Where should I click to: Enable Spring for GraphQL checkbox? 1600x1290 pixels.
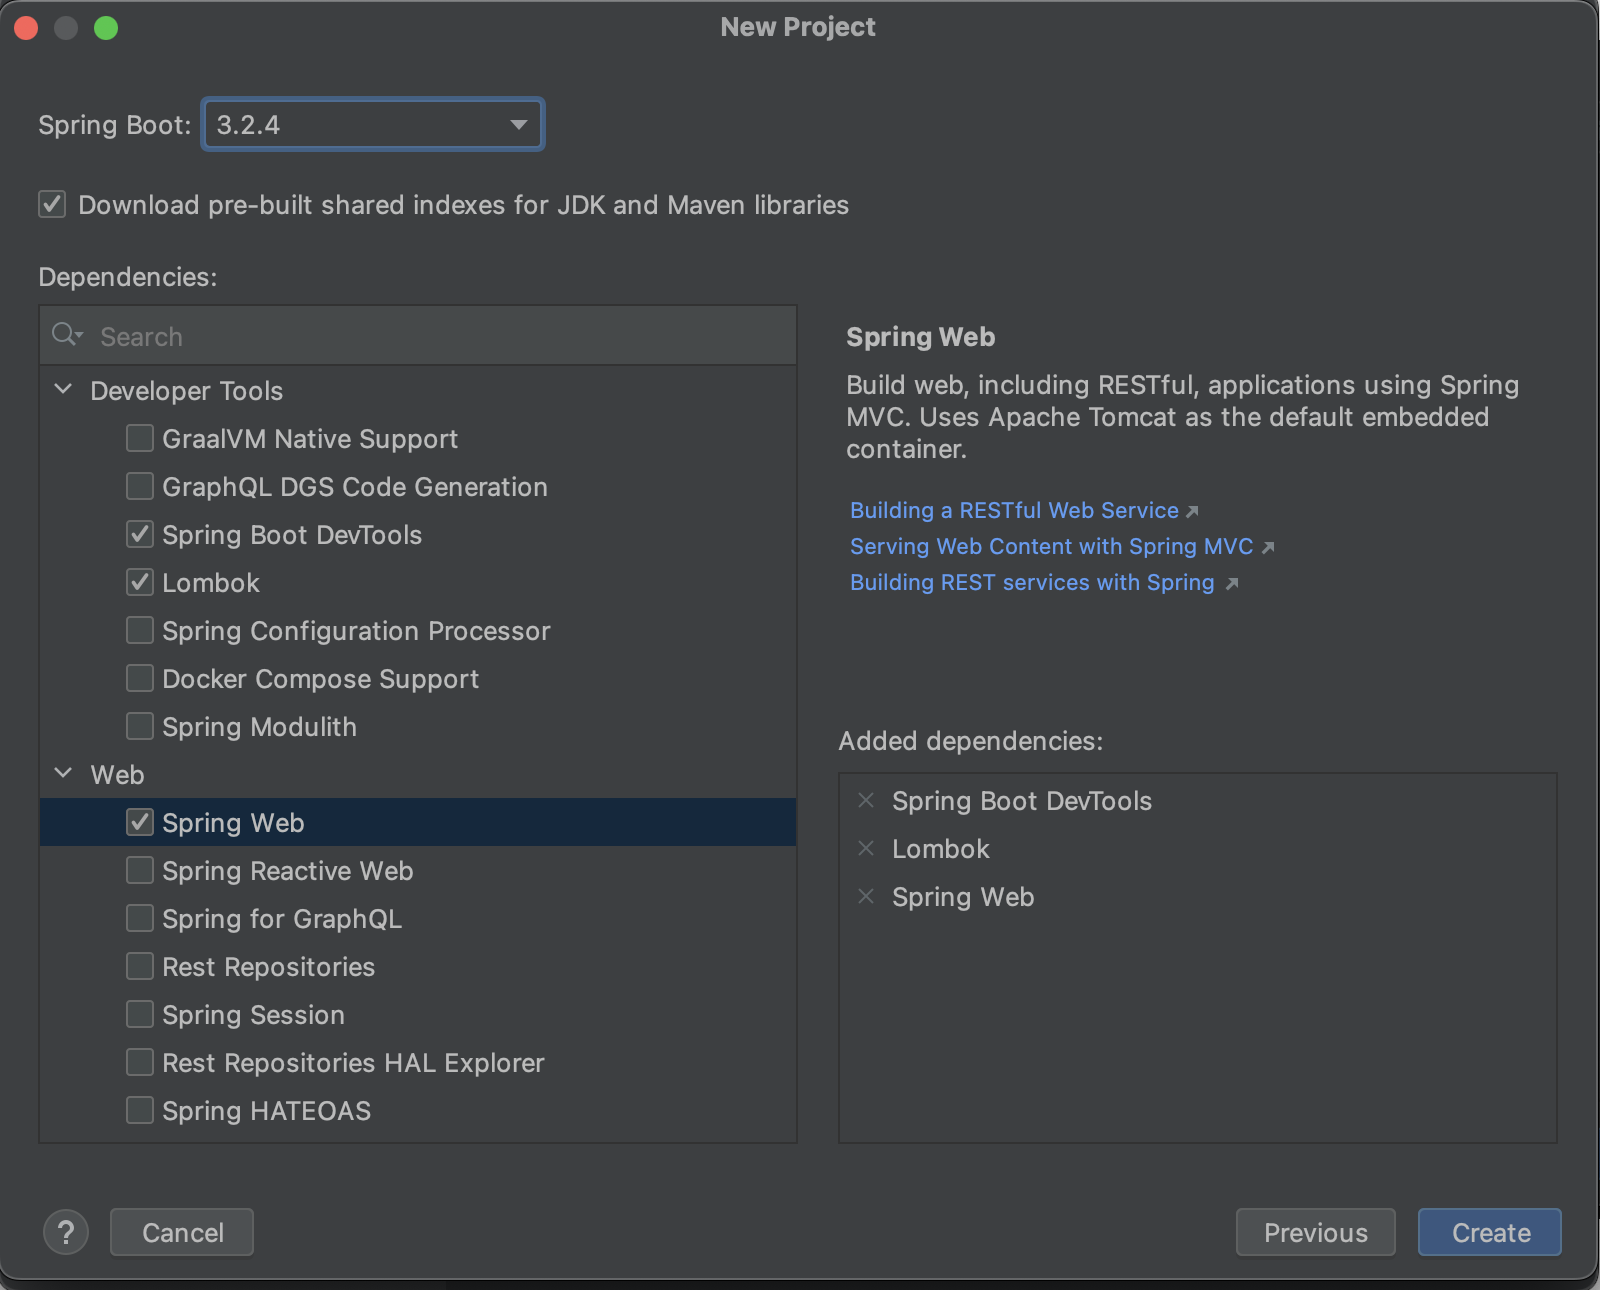point(140,918)
